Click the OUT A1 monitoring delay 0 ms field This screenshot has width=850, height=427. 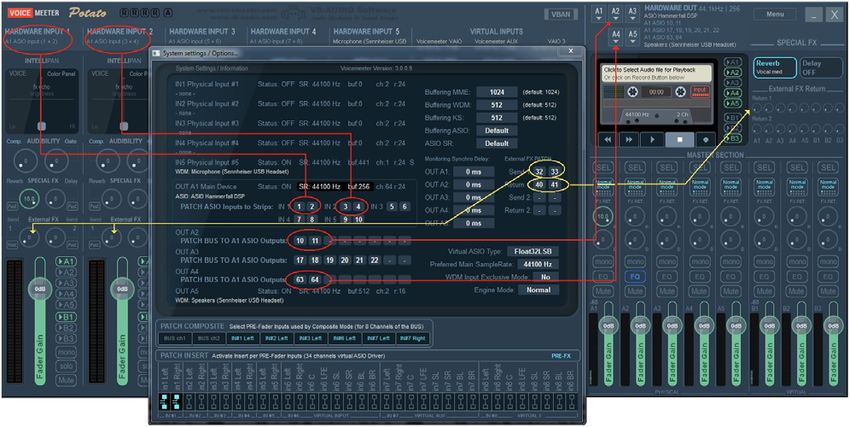(473, 172)
